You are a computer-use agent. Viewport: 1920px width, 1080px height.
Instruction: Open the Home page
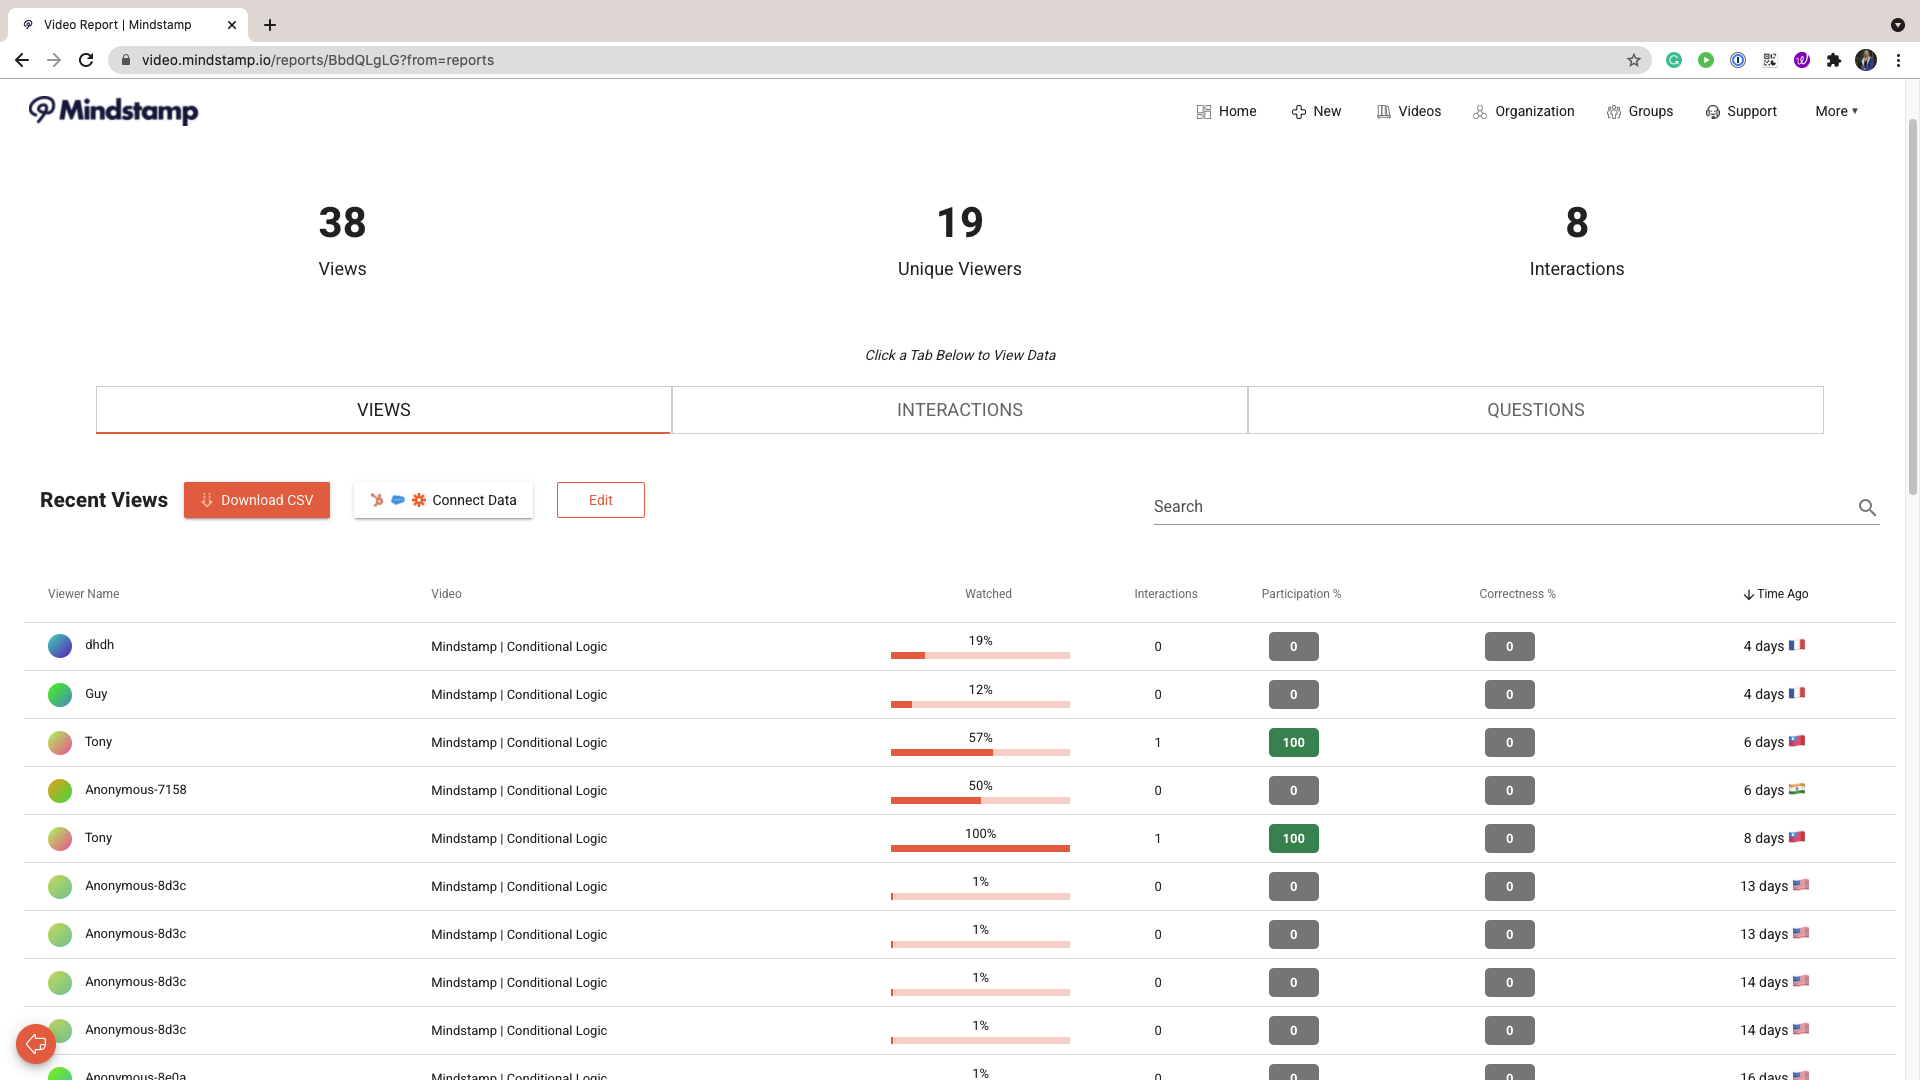tap(1226, 111)
